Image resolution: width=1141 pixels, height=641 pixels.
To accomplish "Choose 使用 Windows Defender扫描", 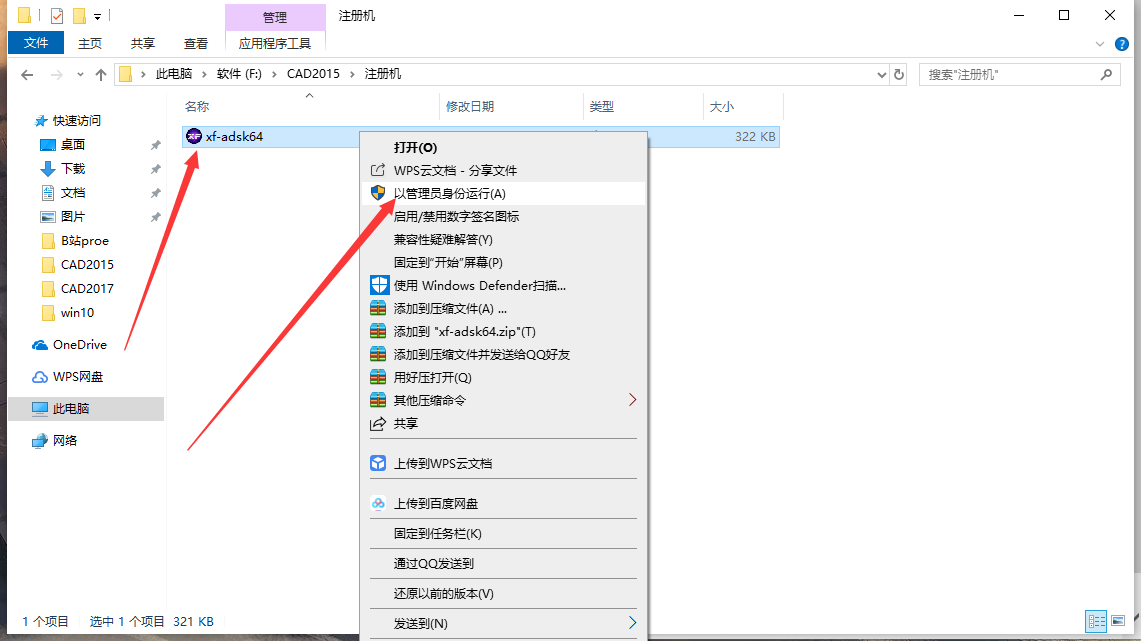I will tap(504, 285).
